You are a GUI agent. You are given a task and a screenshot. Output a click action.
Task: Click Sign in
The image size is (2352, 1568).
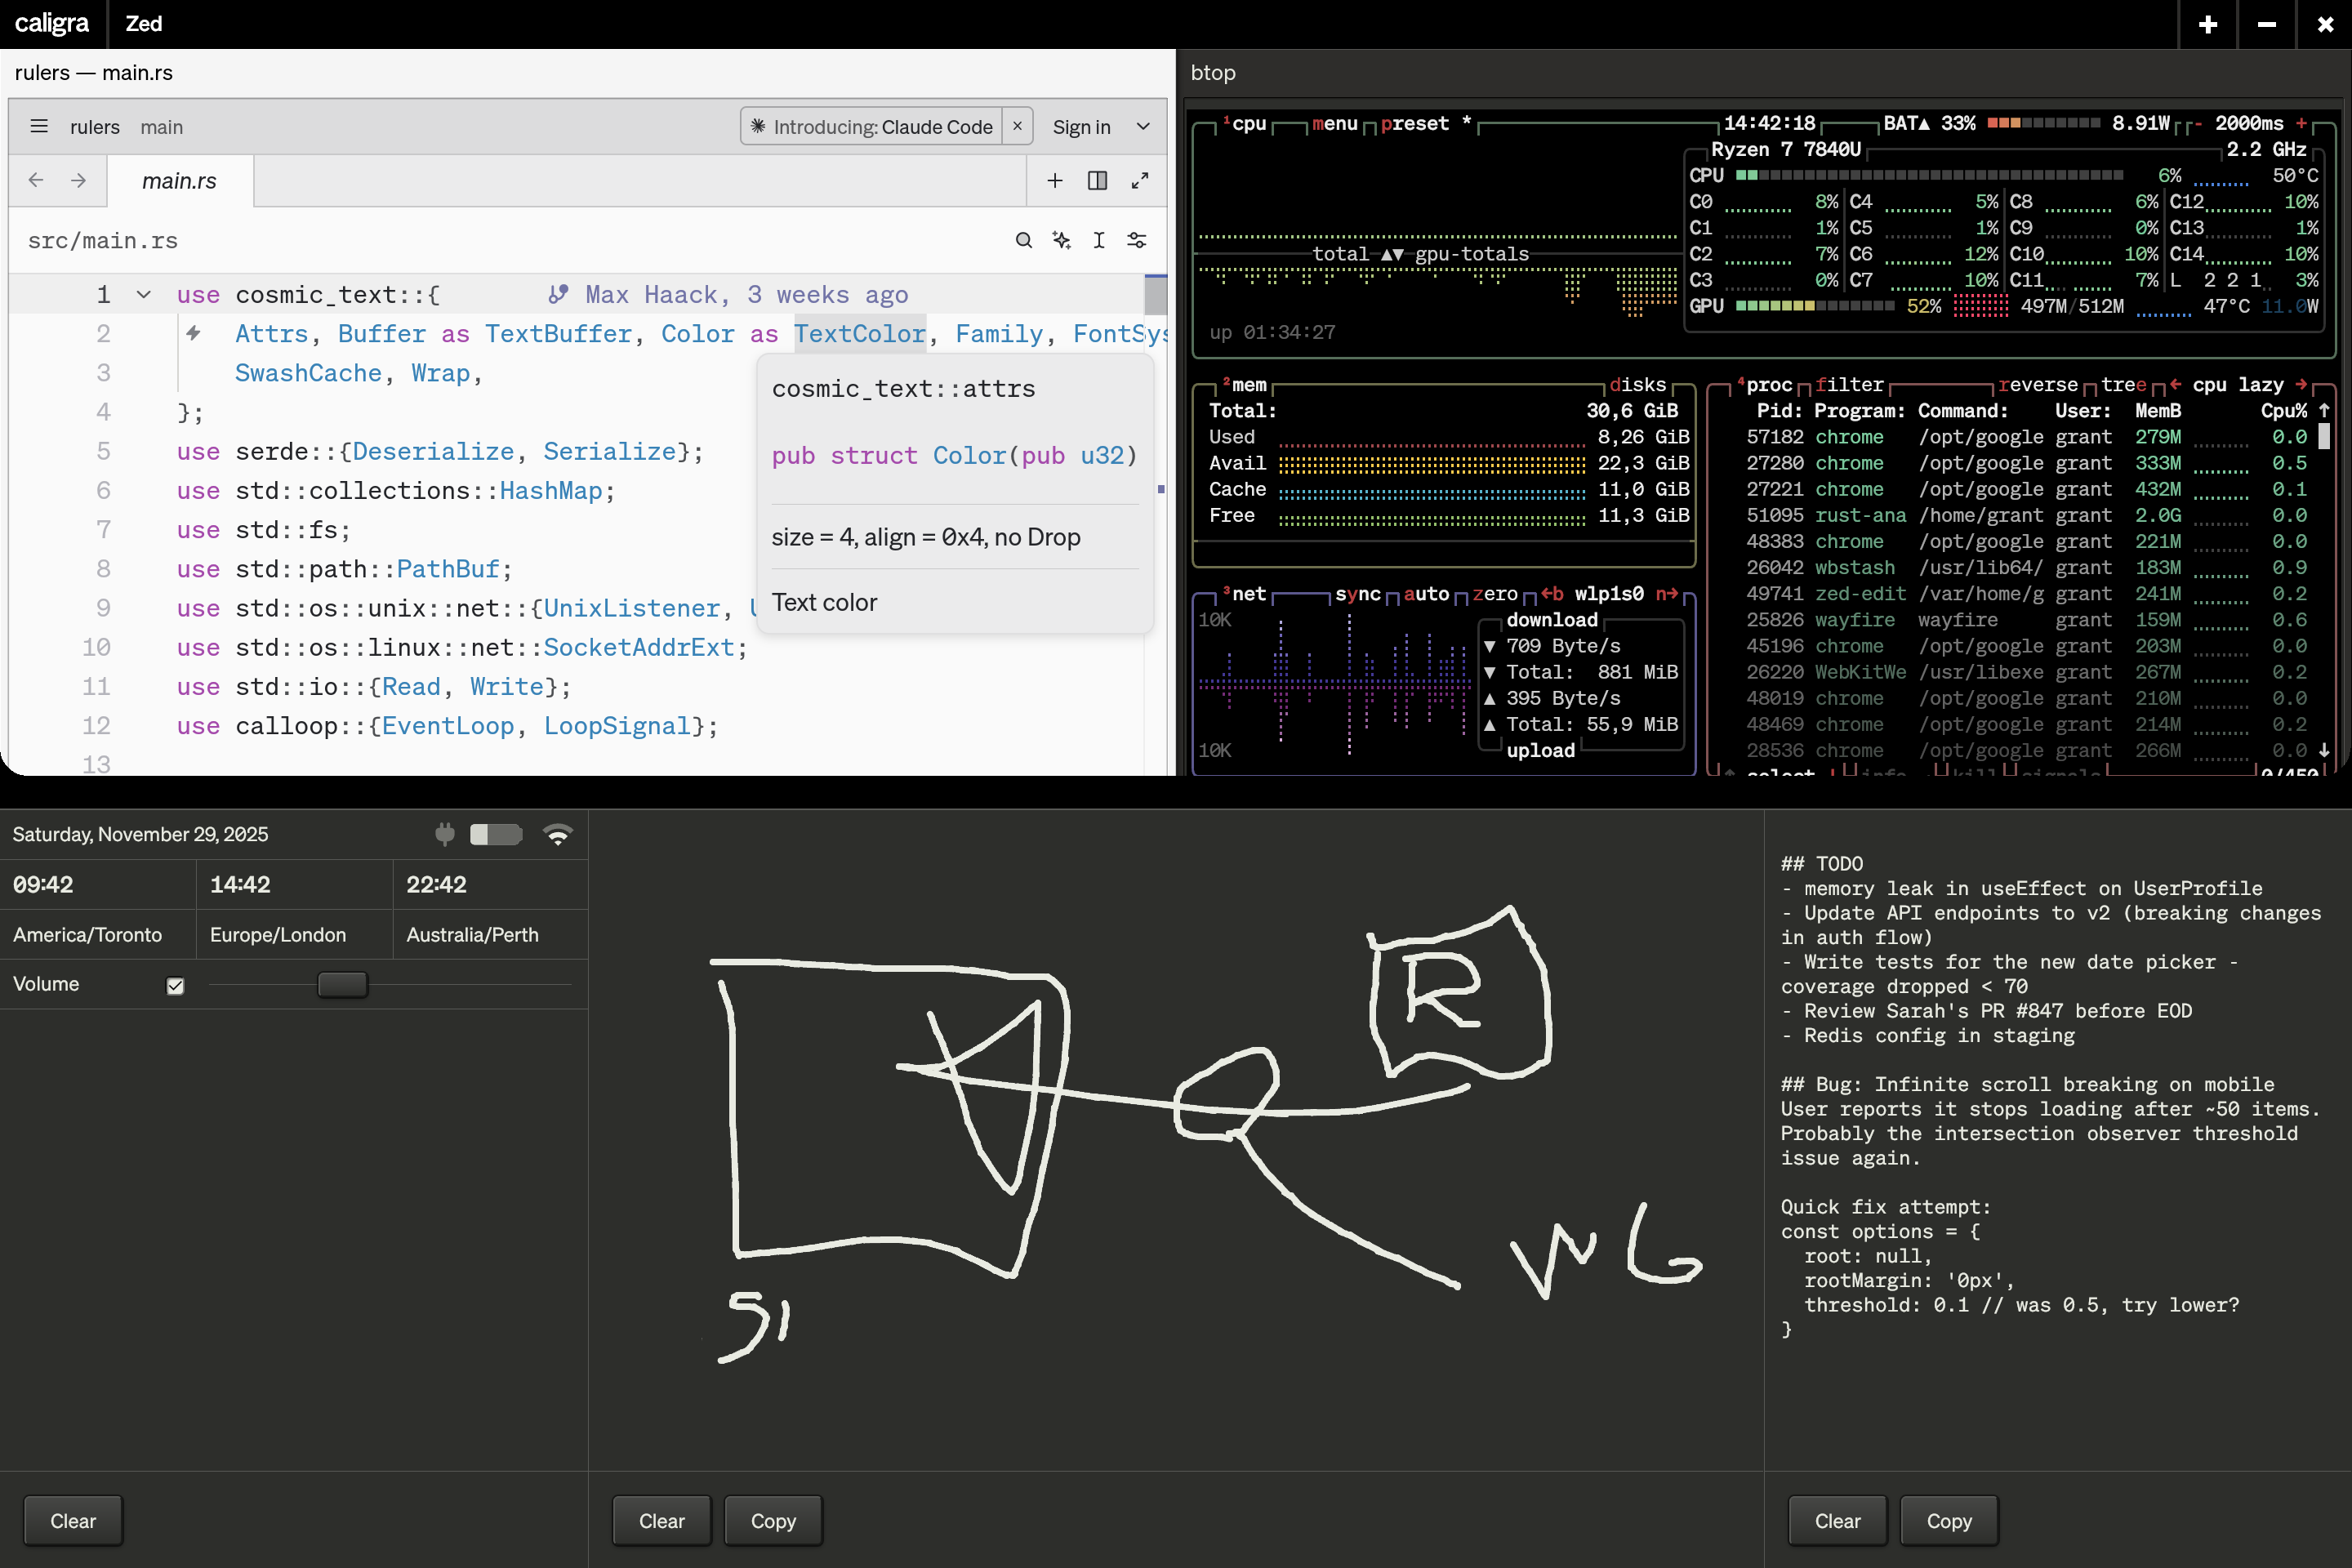tap(1082, 127)
